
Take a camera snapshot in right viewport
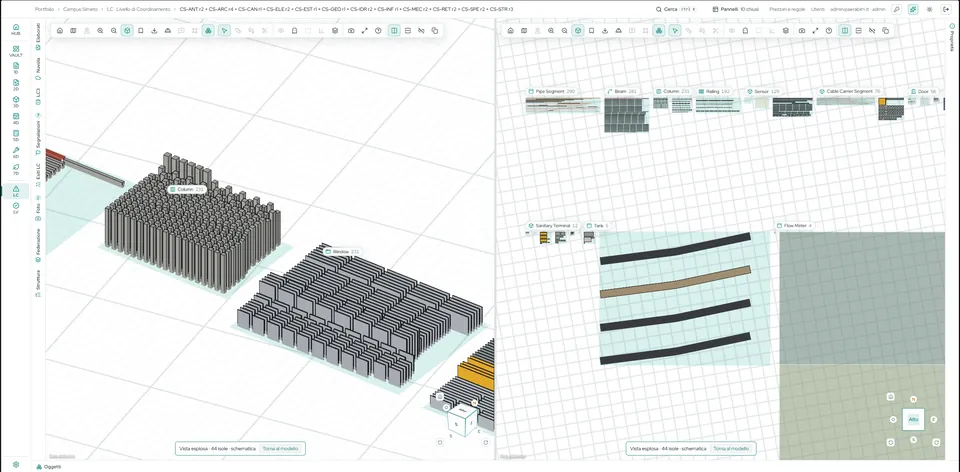coord(802,31)
